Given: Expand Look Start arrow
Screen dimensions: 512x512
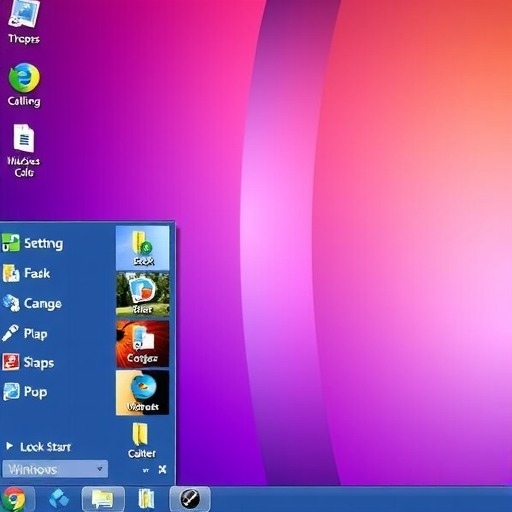Looking at the screenshot, I should 9,446.
